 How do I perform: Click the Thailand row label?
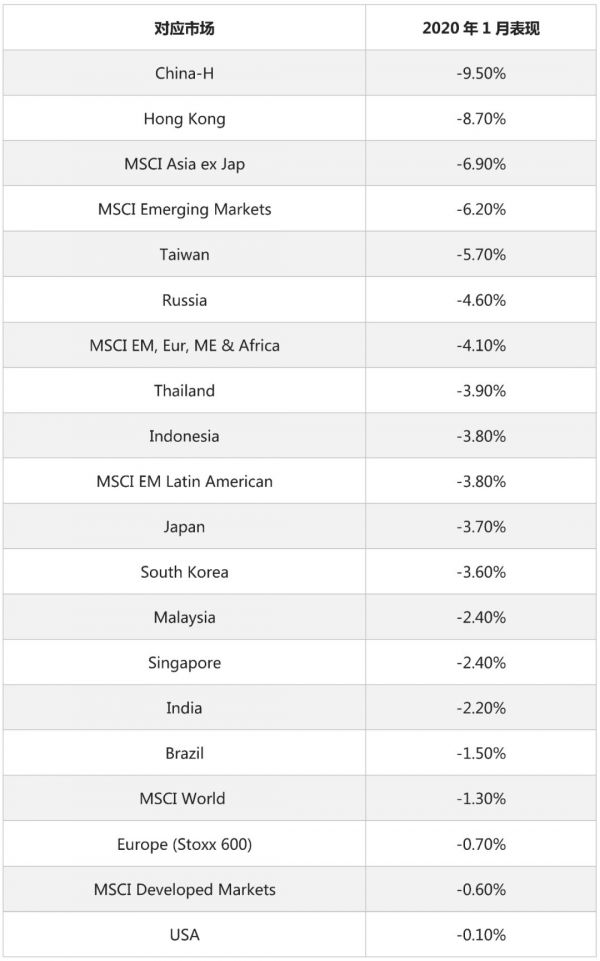pos(184,390)
